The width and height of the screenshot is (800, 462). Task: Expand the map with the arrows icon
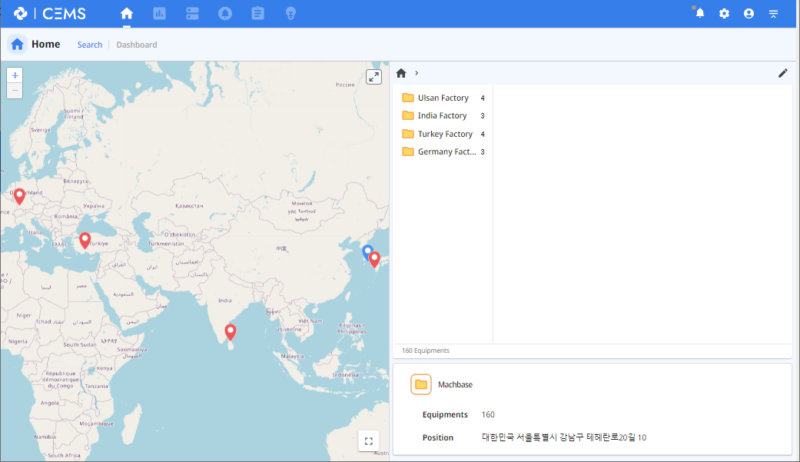click(373, 77)
